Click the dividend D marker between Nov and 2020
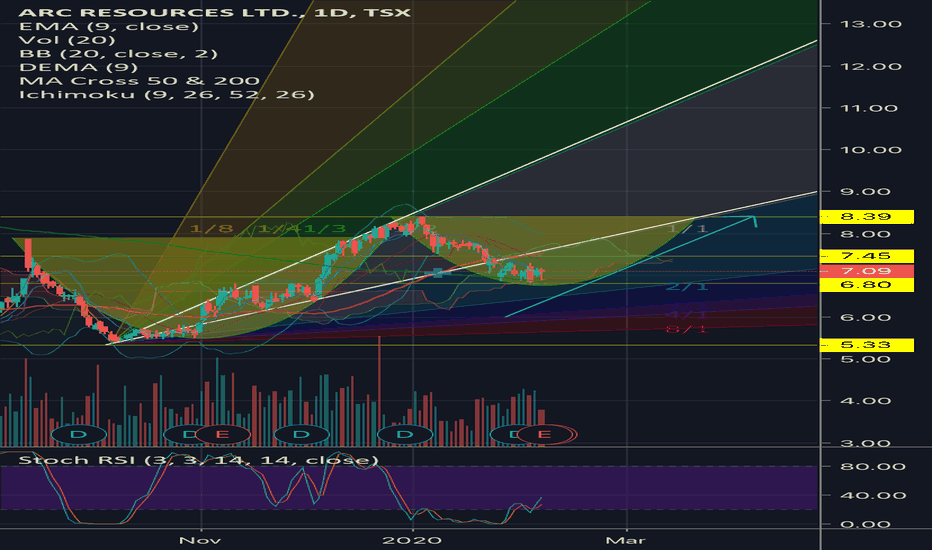The width and height of the screenshot is (932, 550). coord(301,435)
